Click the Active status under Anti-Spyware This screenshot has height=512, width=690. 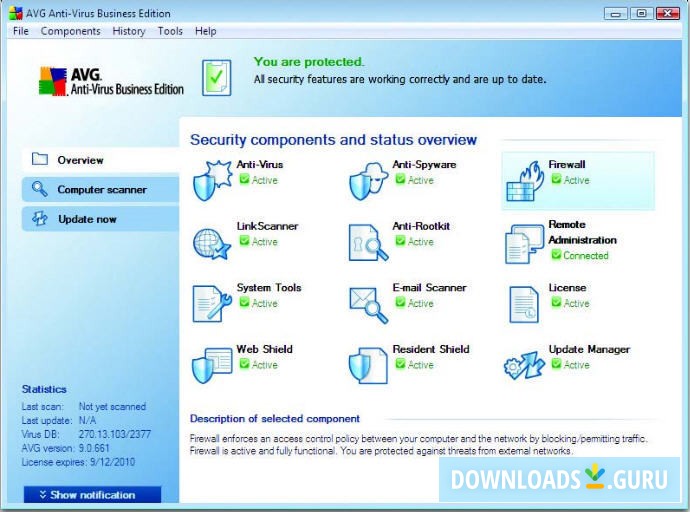(420, 180)
